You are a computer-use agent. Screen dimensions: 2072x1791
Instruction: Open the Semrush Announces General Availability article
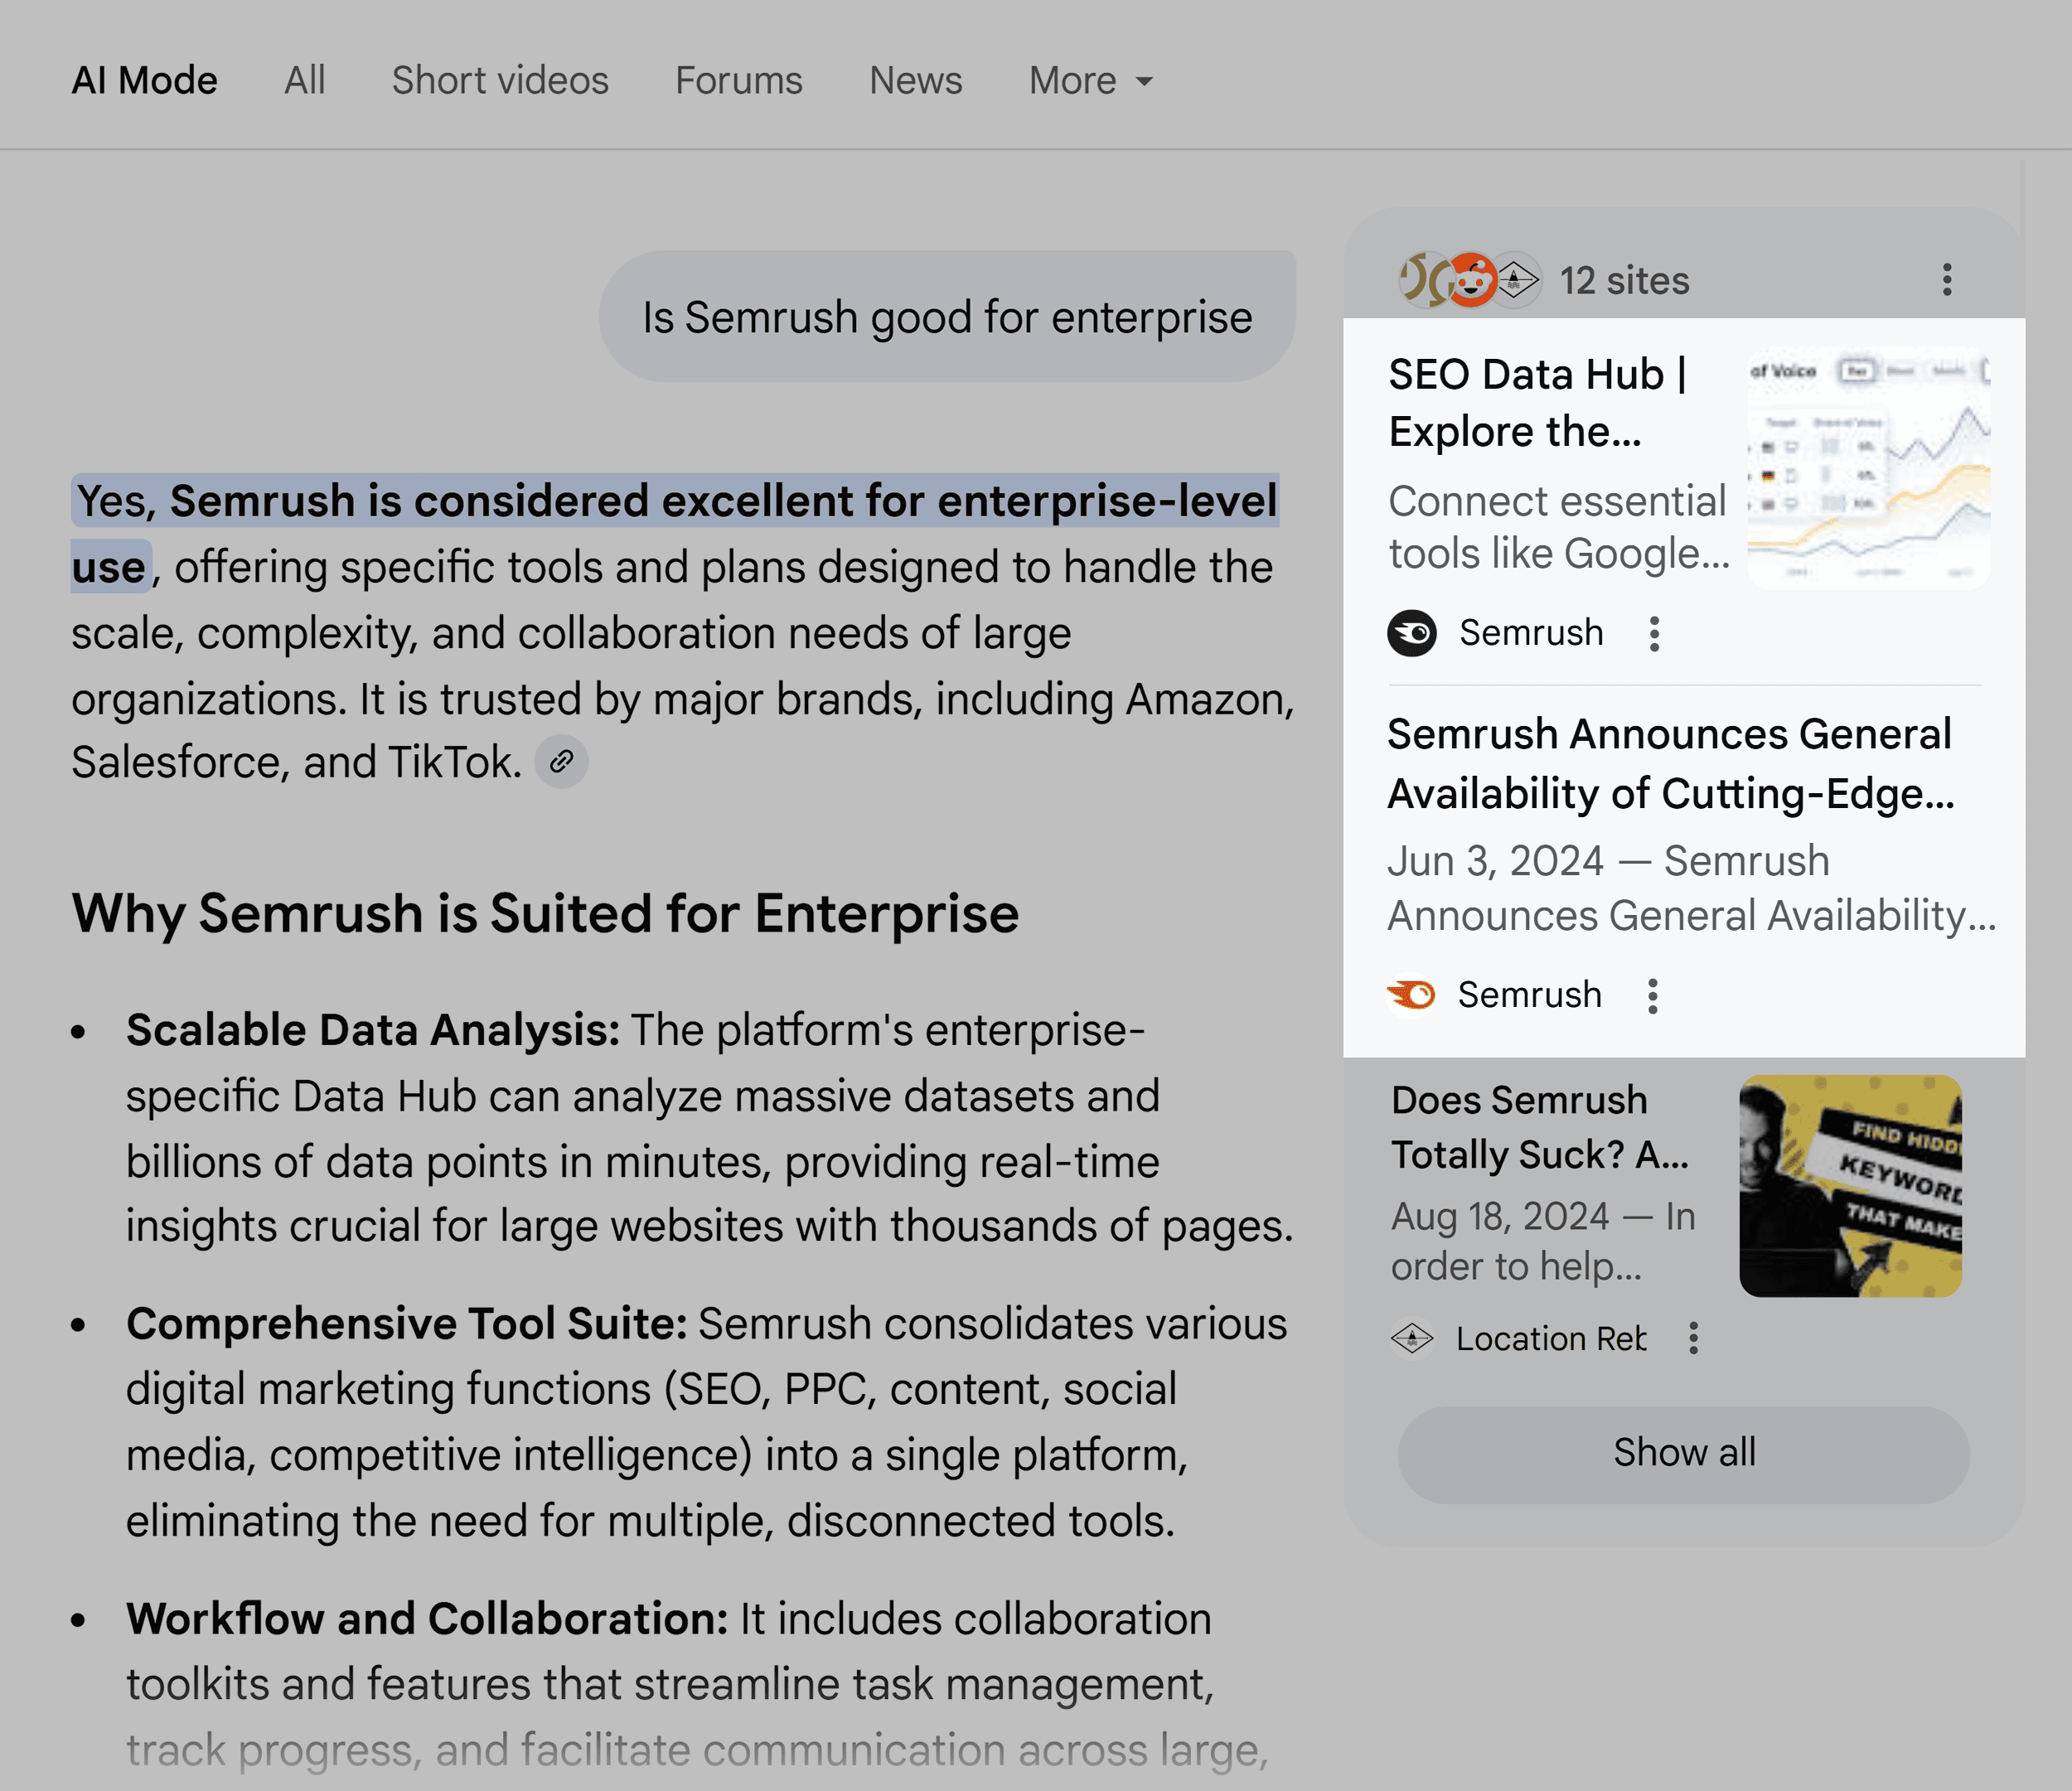1670,764
